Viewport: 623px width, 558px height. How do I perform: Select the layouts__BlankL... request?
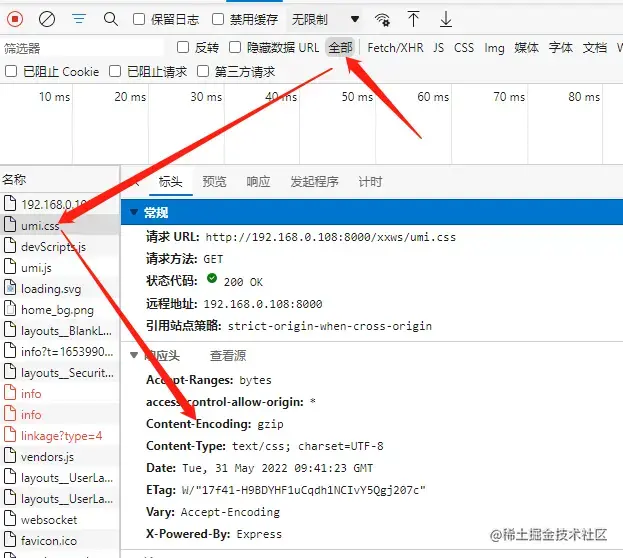[60, 331]
